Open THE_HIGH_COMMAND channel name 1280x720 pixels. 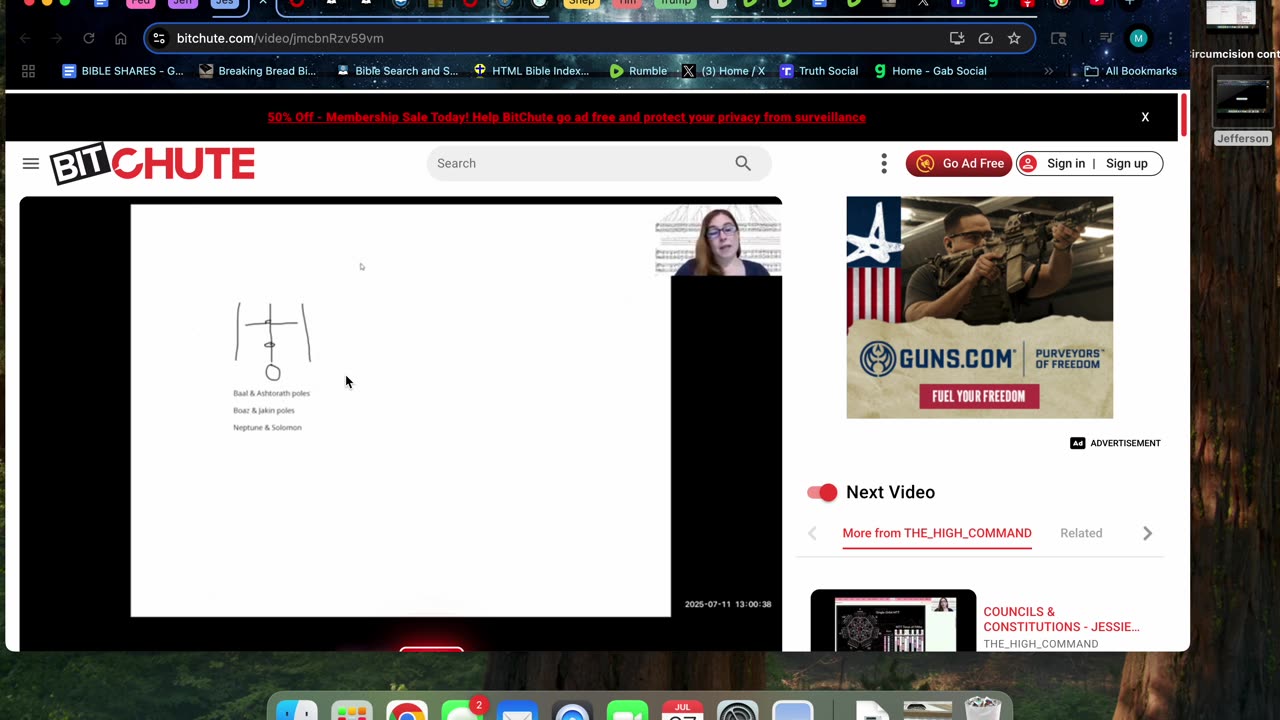[1040, 644]
